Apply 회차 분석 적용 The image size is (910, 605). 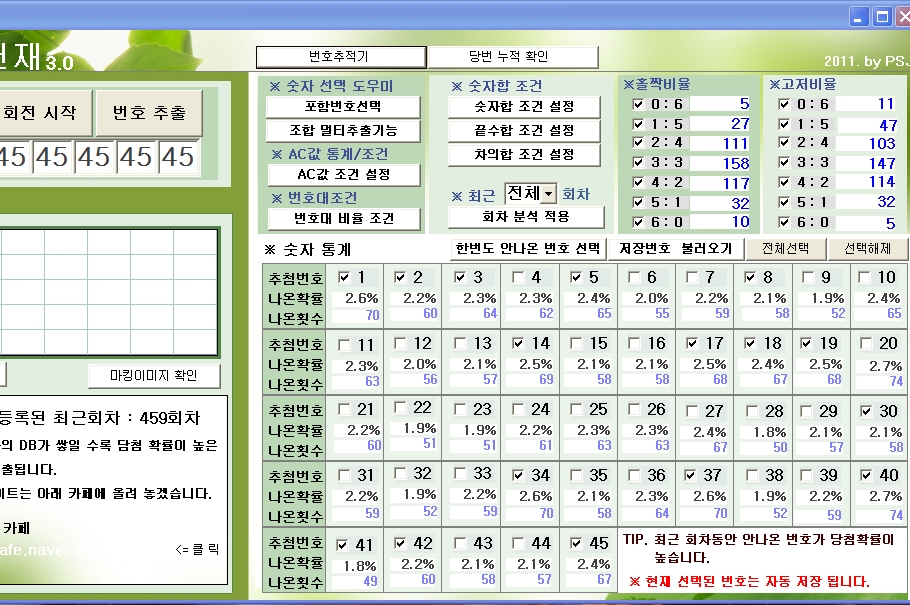[x=525, y=217]
